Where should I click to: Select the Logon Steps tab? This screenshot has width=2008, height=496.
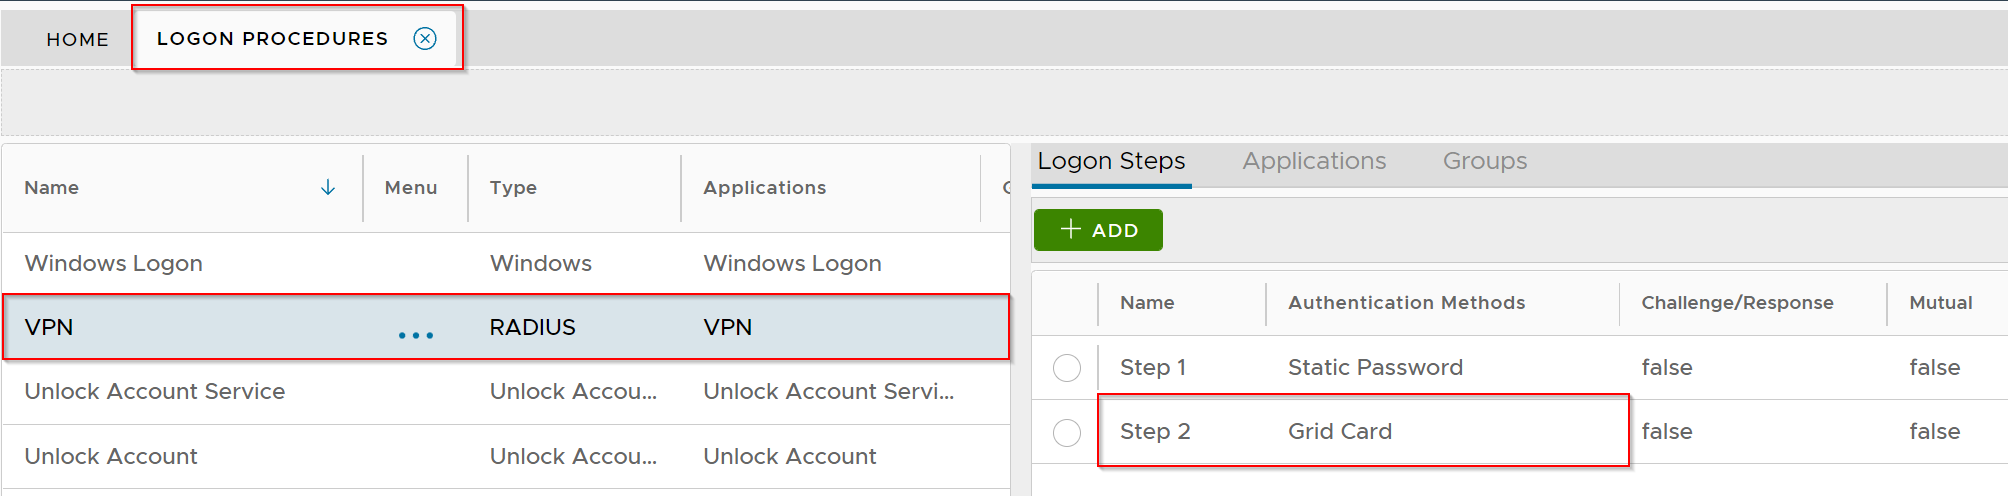click(1111, 161)
